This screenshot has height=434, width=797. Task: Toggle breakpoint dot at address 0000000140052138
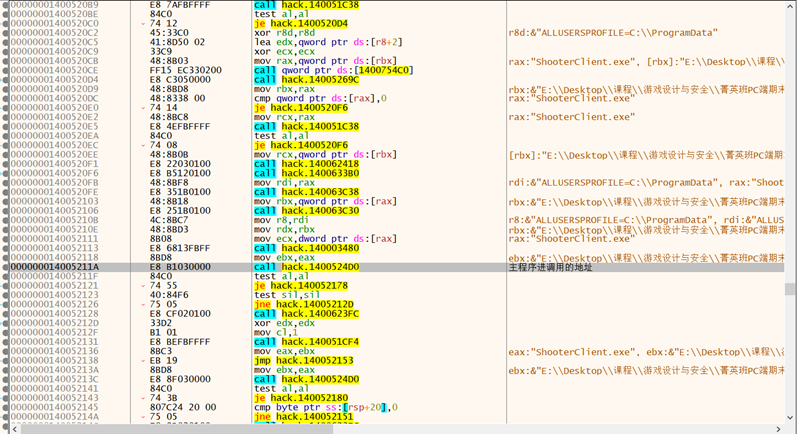(5, 361)
